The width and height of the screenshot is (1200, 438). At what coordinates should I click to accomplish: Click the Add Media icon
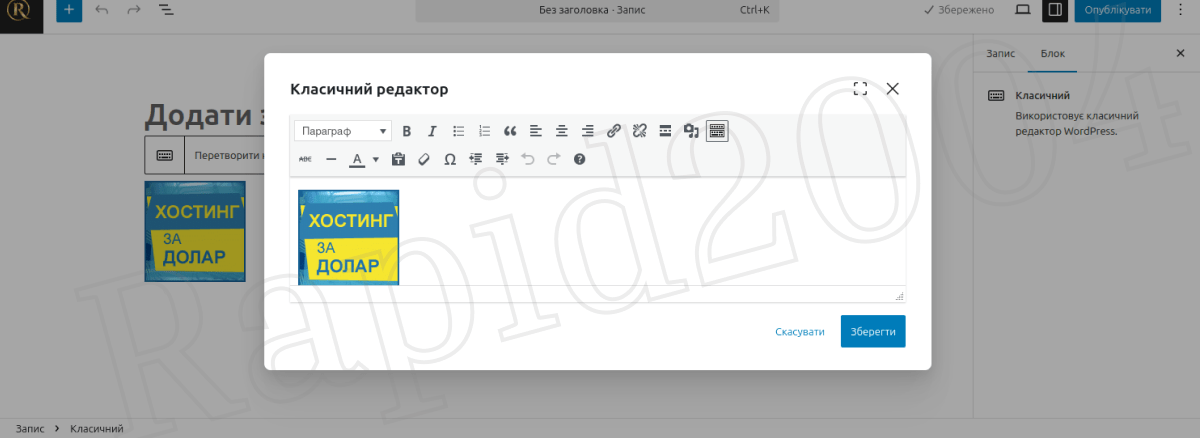coord(691,131)
